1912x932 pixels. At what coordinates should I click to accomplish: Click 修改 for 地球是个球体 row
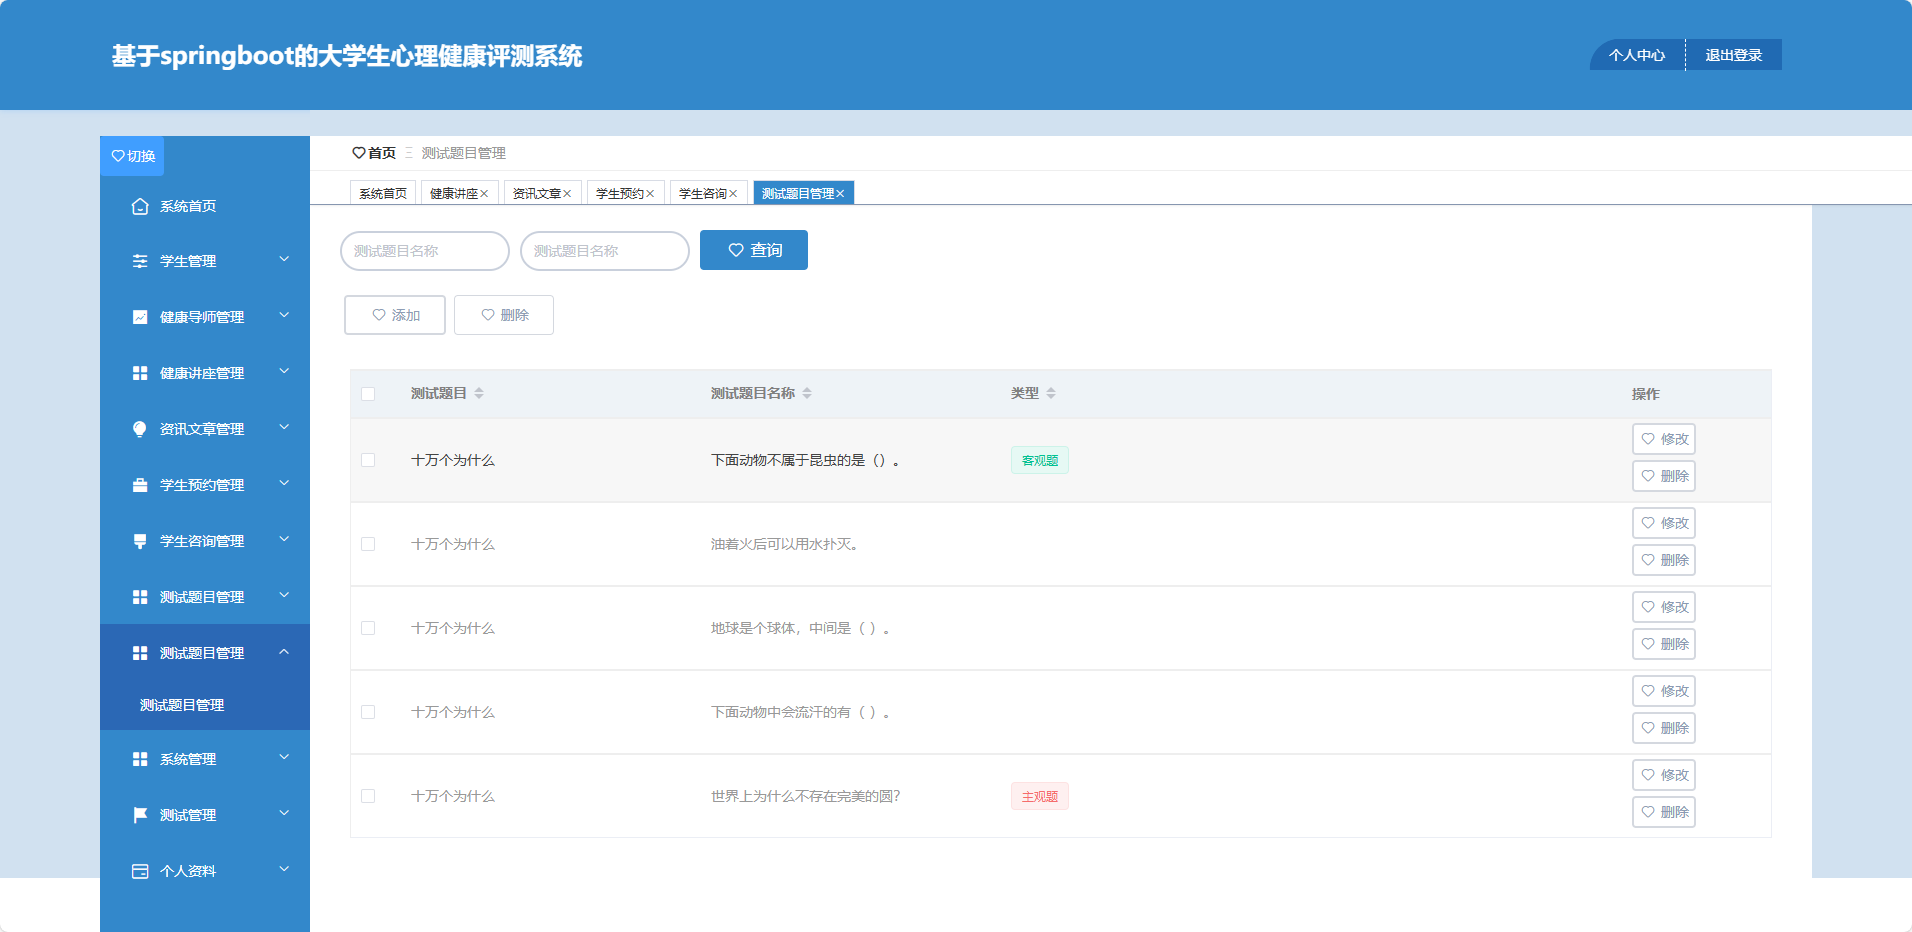click(1664, 607)
